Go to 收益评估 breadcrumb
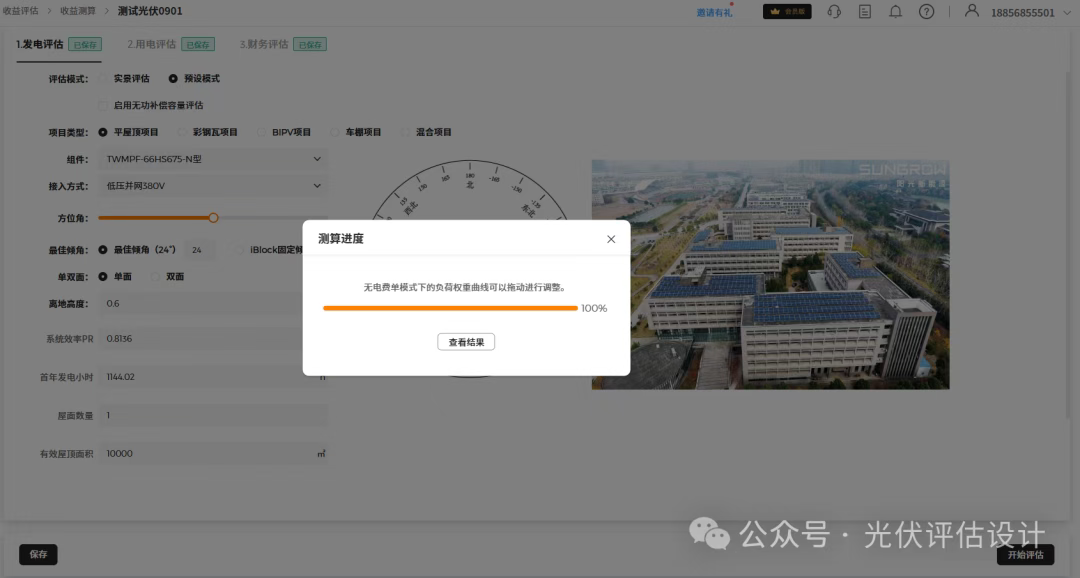 [x=21, y=11]
